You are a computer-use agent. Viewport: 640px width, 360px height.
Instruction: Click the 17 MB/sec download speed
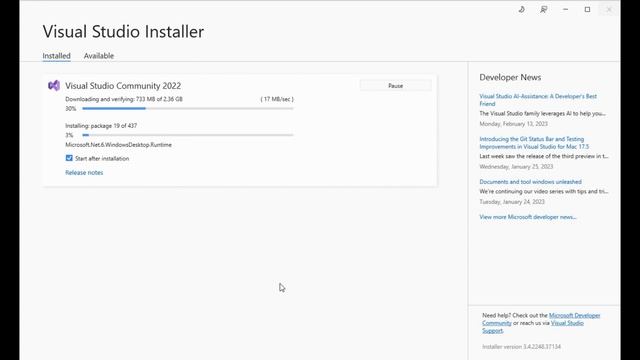coord(277,99)
